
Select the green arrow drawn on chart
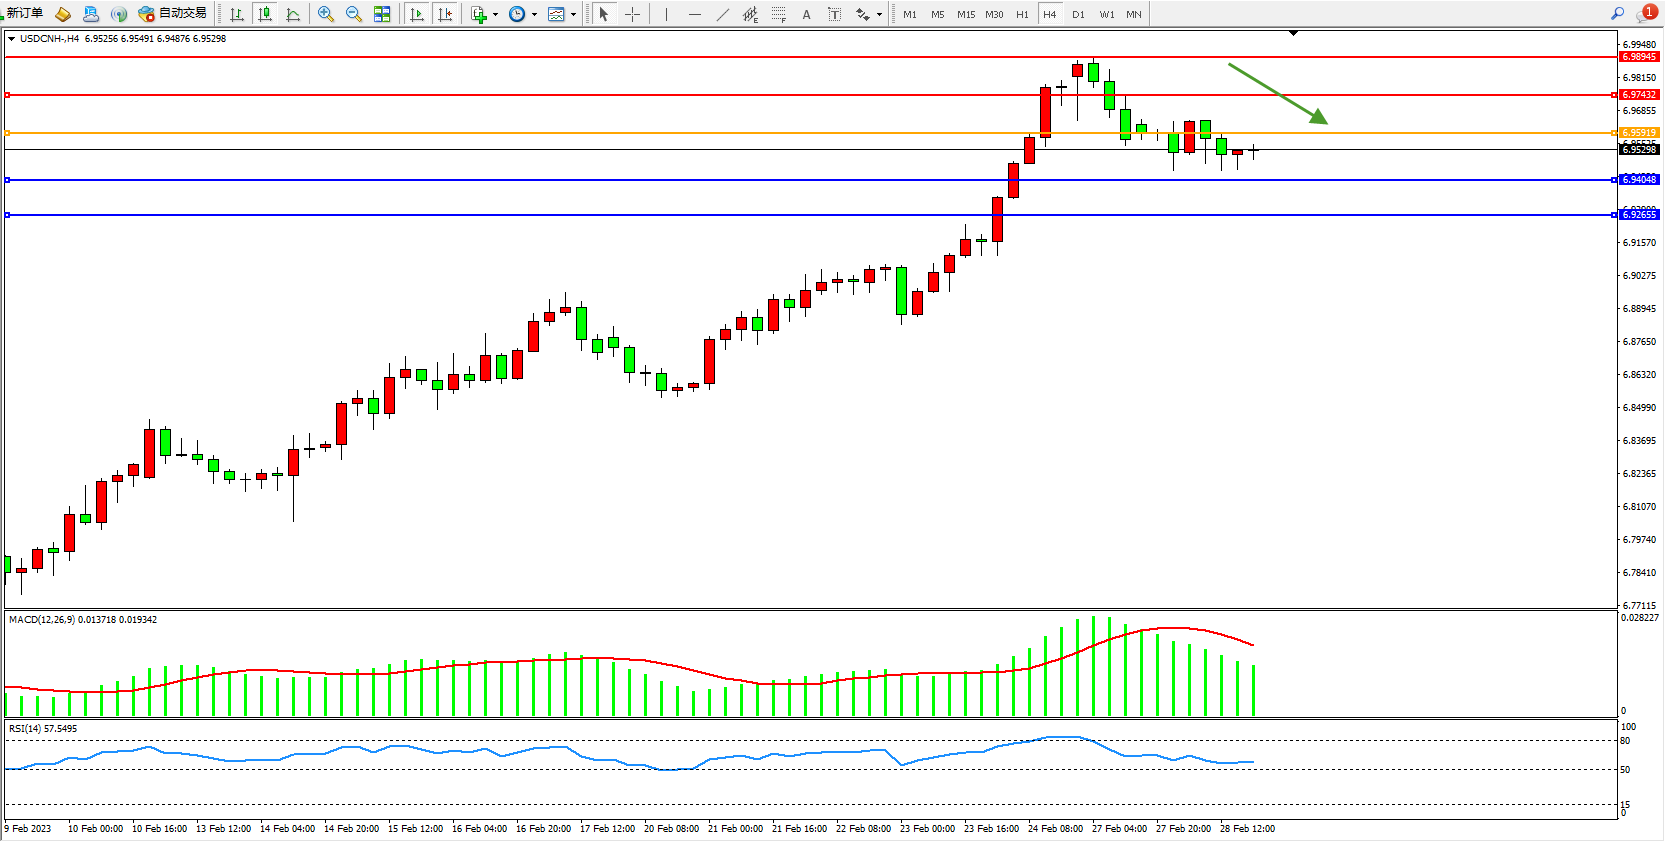coord(1277,94)
